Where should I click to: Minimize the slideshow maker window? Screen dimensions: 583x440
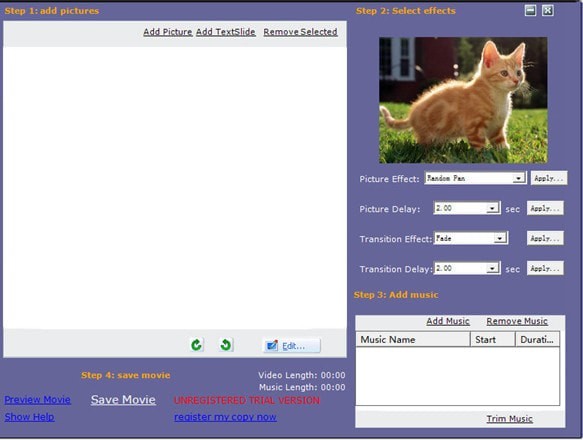pos(531,10)
